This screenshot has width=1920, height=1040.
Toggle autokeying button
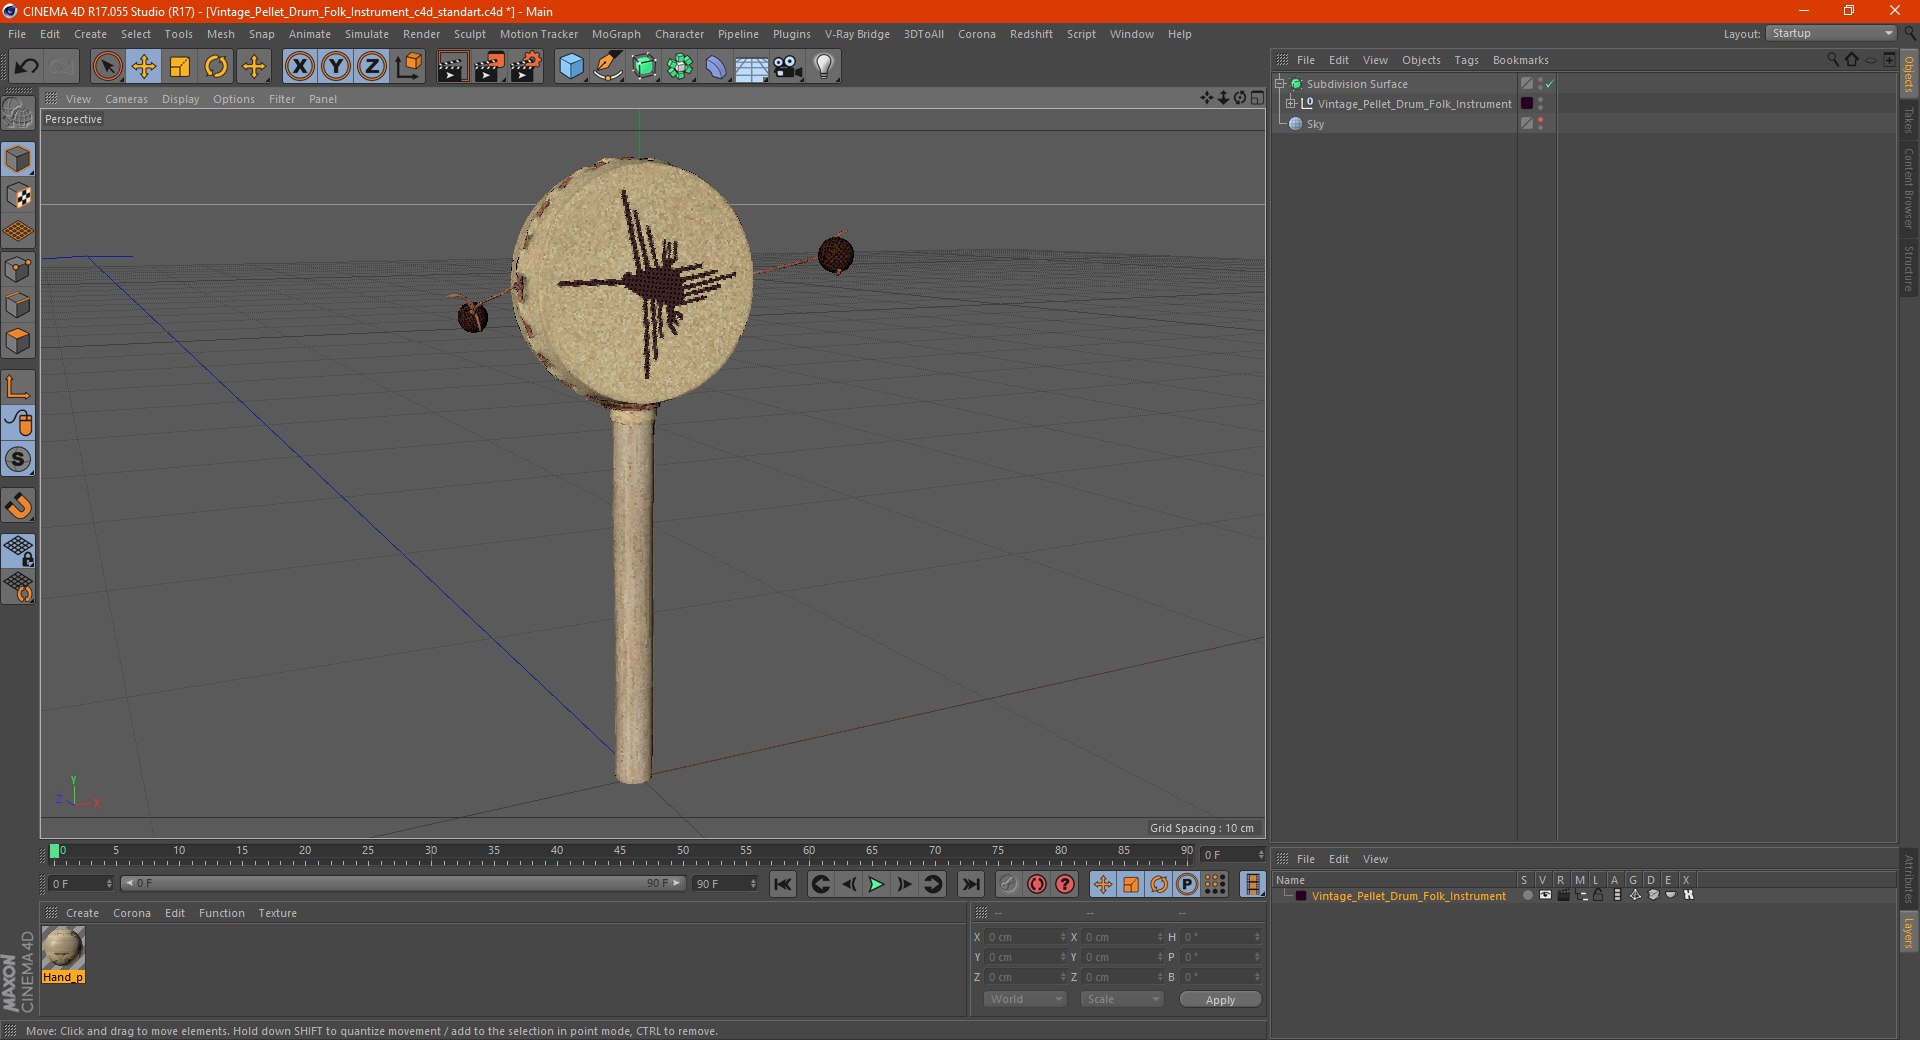(1037, 884)
